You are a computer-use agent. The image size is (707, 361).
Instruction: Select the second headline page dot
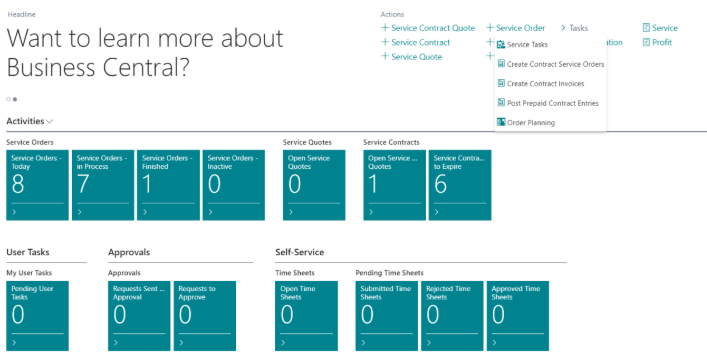[x=15, y=99]
